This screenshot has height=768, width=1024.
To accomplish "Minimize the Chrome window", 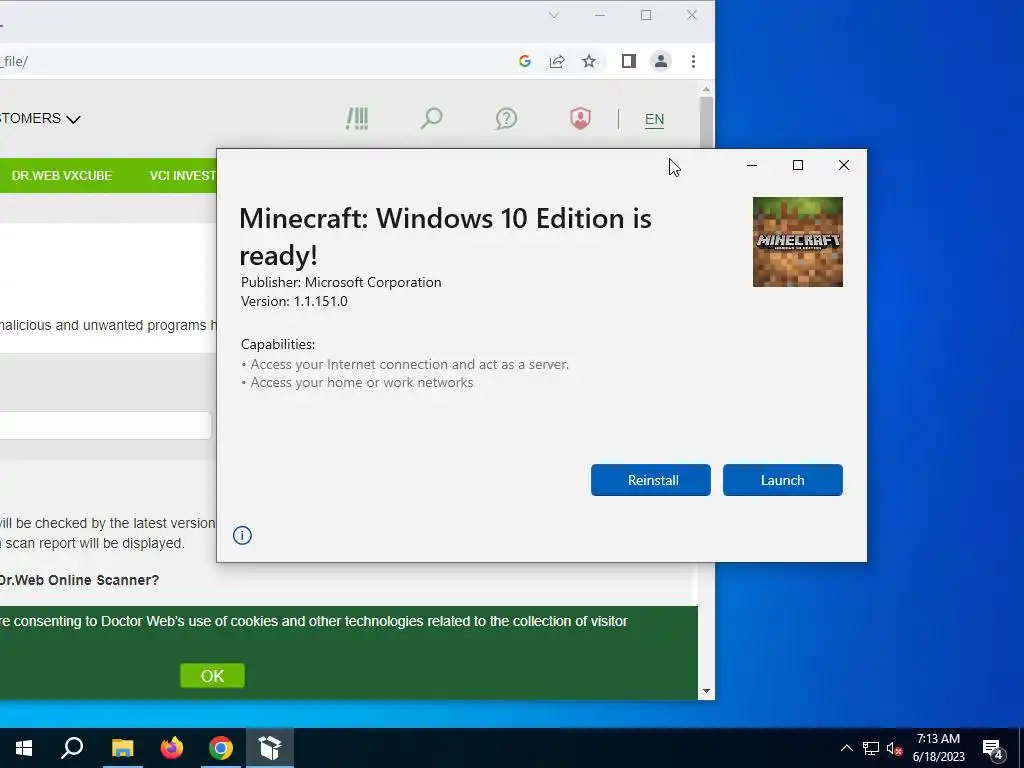I will 600,15.
